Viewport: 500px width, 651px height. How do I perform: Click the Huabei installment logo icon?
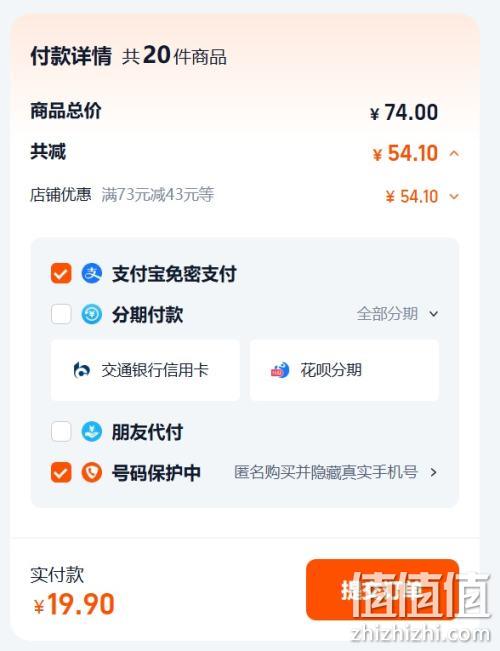280,370
